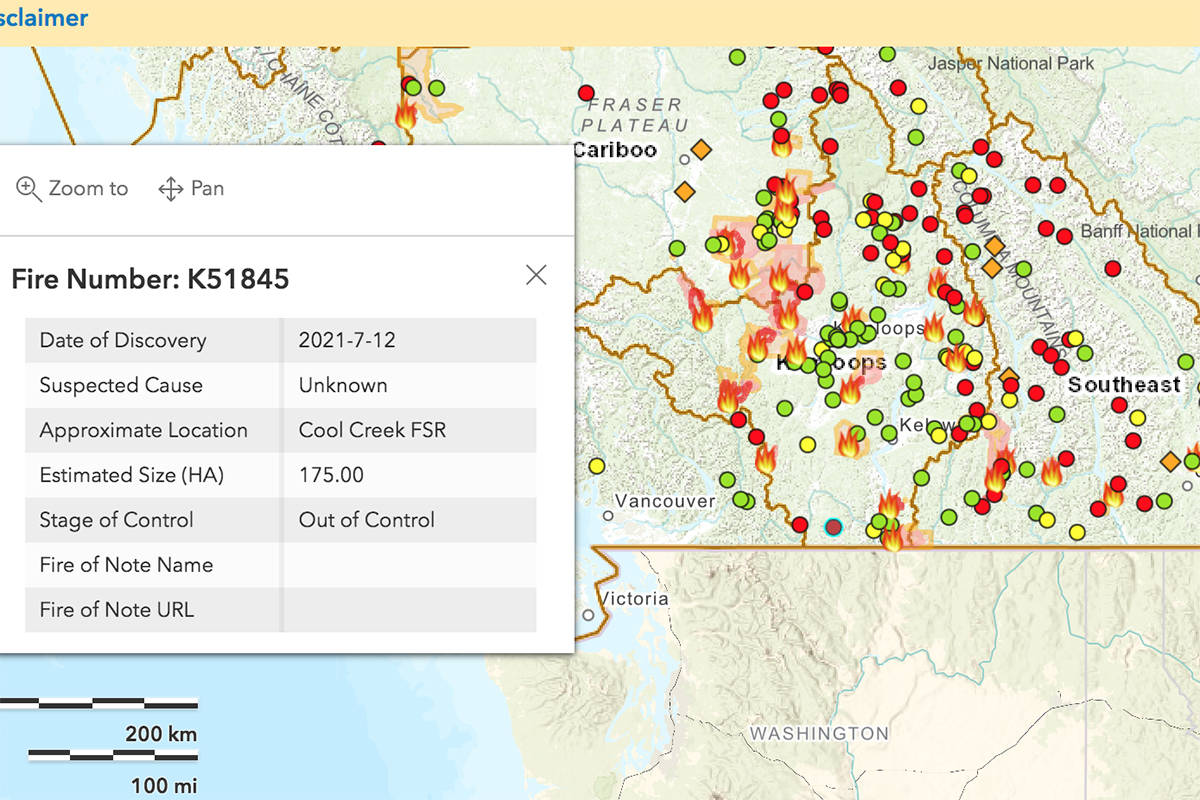The height and width of the screenshot is (800, 1200).
Task: Activate the Pan tool in popup
Action: [x=191, y=189]
